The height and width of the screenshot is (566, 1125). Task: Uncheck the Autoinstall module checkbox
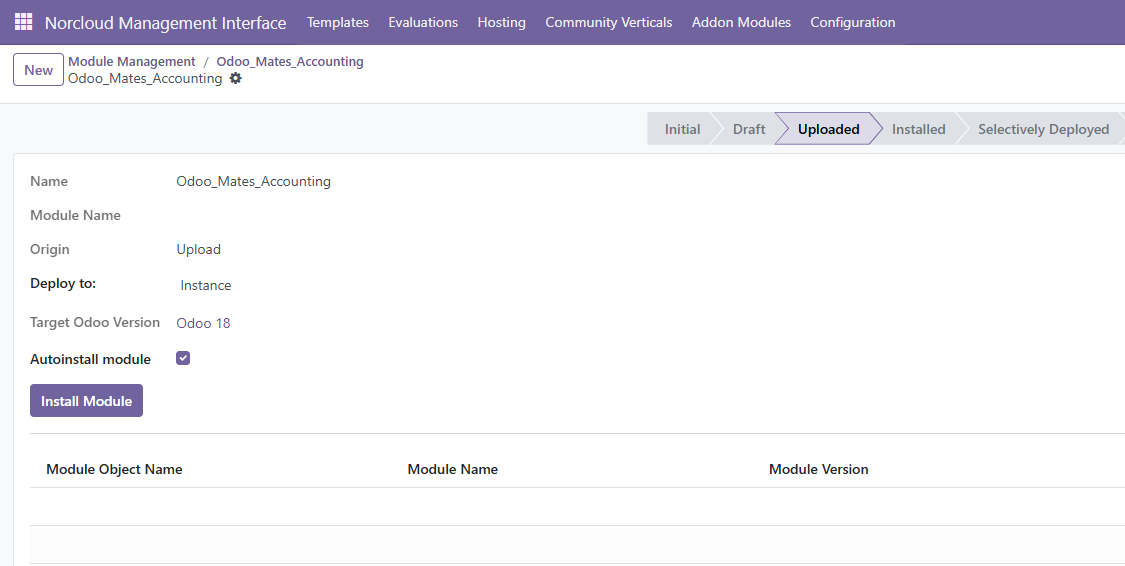pos(183,358)
